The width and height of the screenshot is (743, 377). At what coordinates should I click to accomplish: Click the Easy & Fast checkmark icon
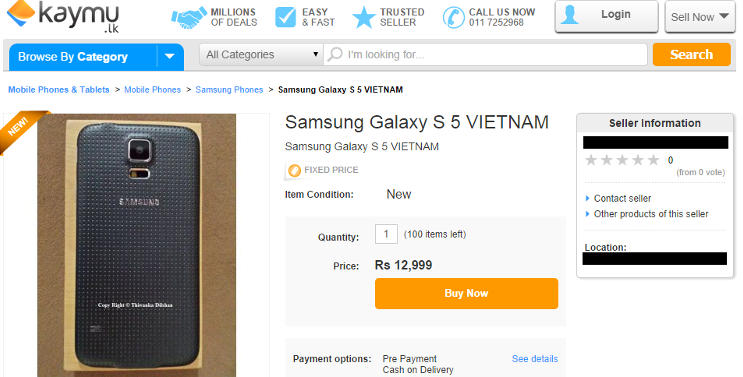[285, 18]
